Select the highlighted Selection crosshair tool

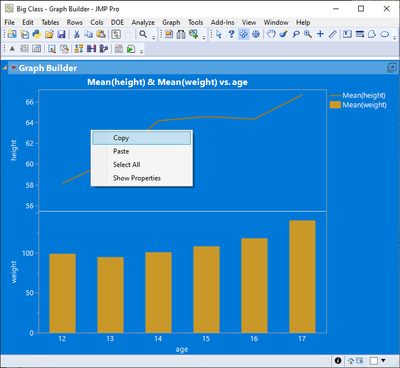point(244,34)
